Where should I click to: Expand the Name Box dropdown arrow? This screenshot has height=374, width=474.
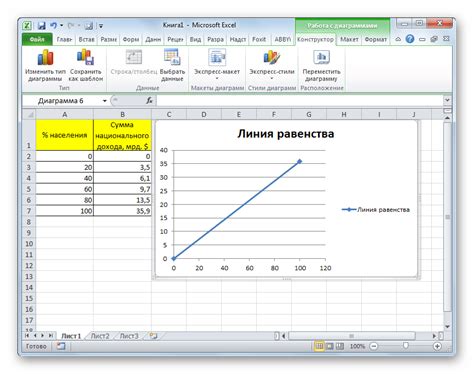104,101
